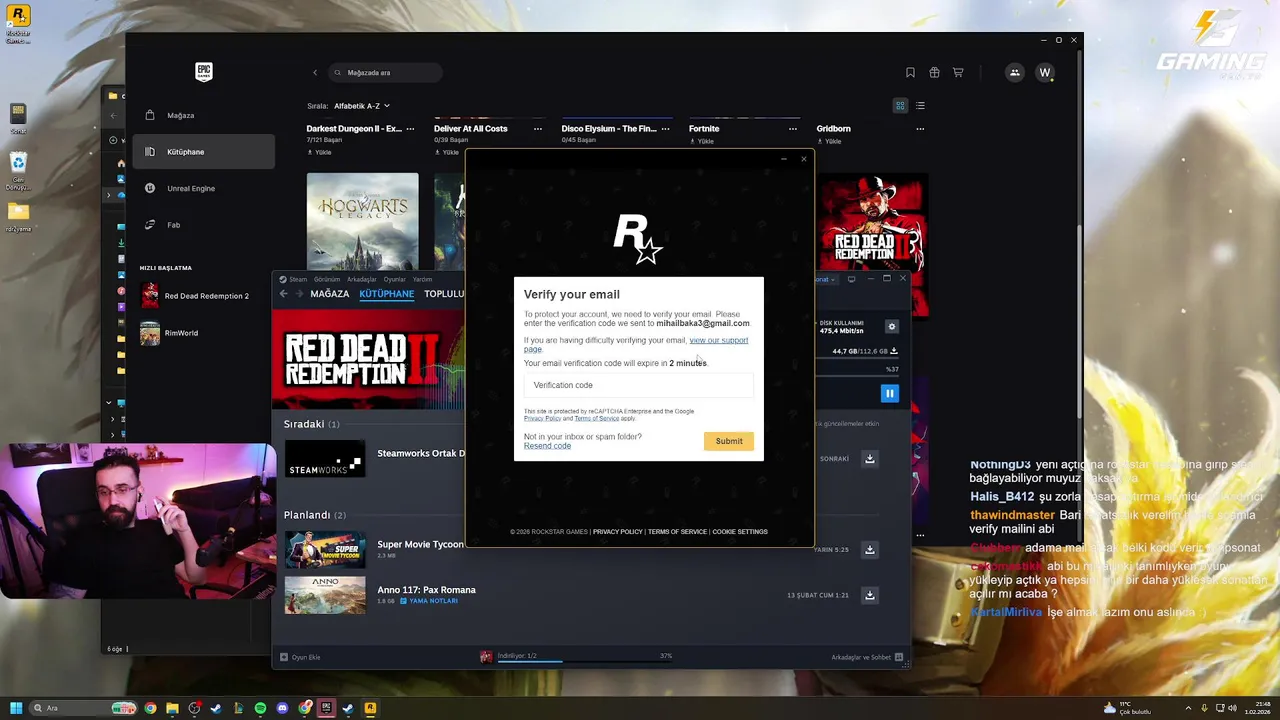Viewport: 1280px width, 720px height.
Task: Open File Explorer from the taskbar
Action: 172,708
